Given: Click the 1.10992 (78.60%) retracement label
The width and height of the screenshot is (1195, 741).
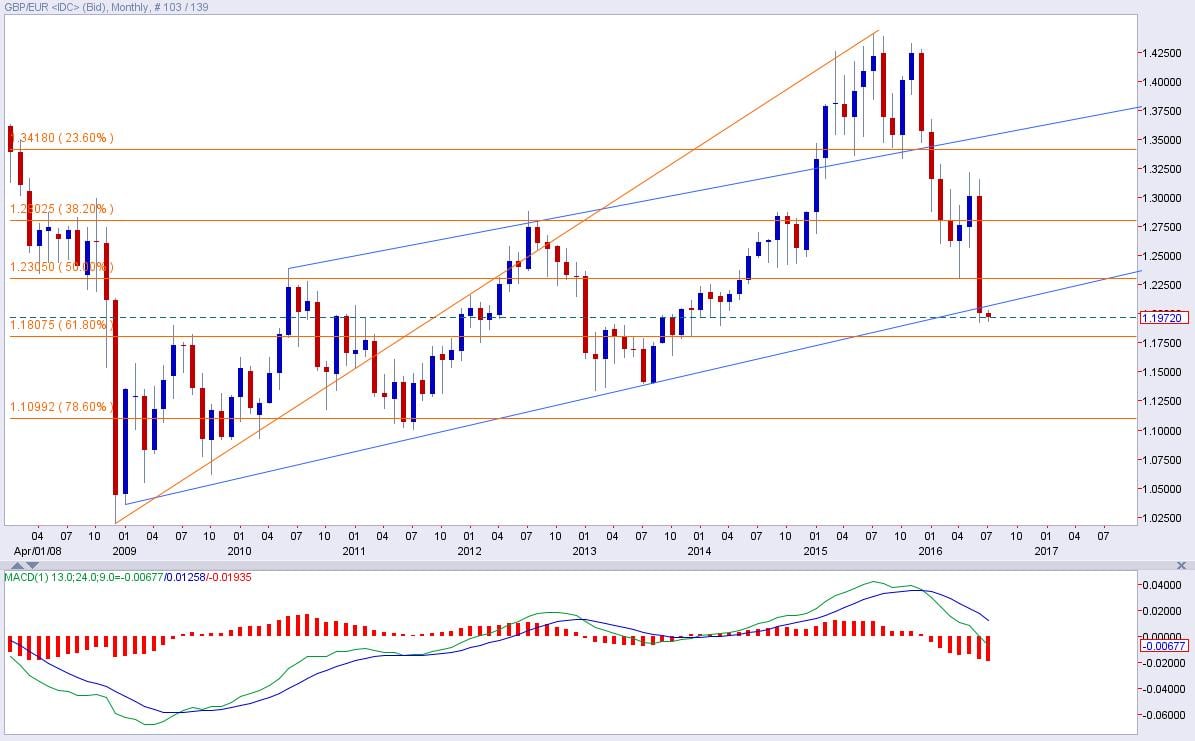Looking at the screenshot, I should click(62, 407).
